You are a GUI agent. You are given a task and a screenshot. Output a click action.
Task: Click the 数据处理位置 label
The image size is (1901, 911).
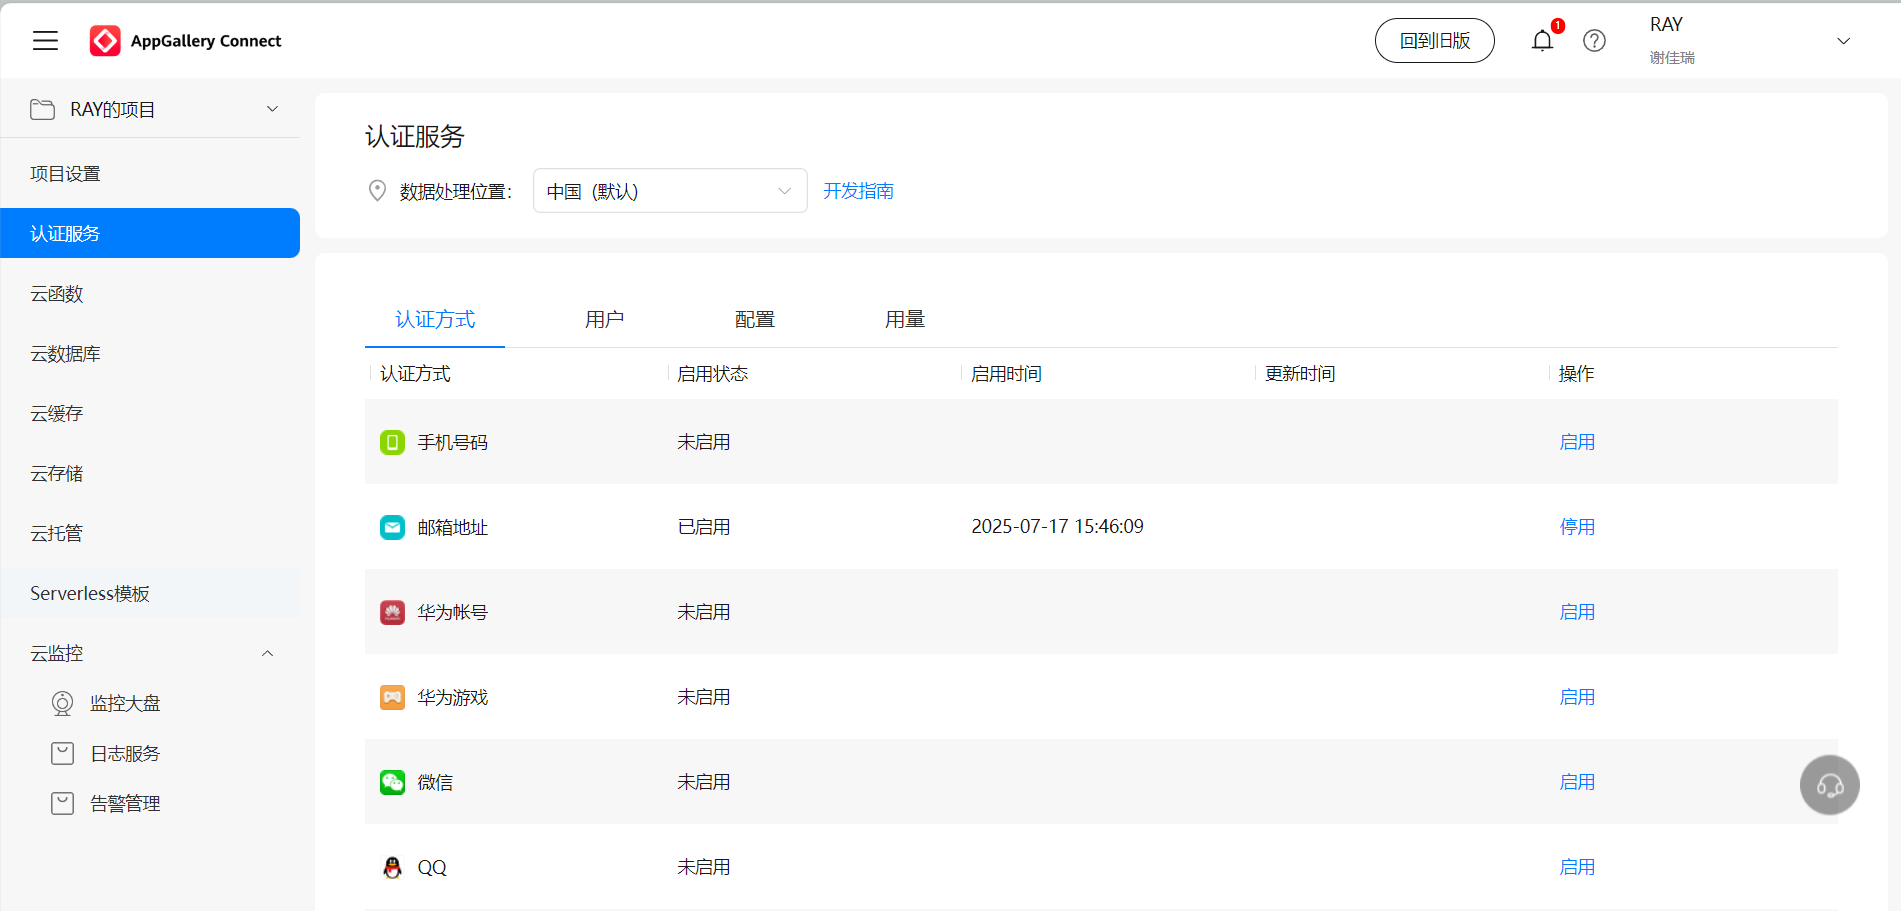click(x=456, y=191)
